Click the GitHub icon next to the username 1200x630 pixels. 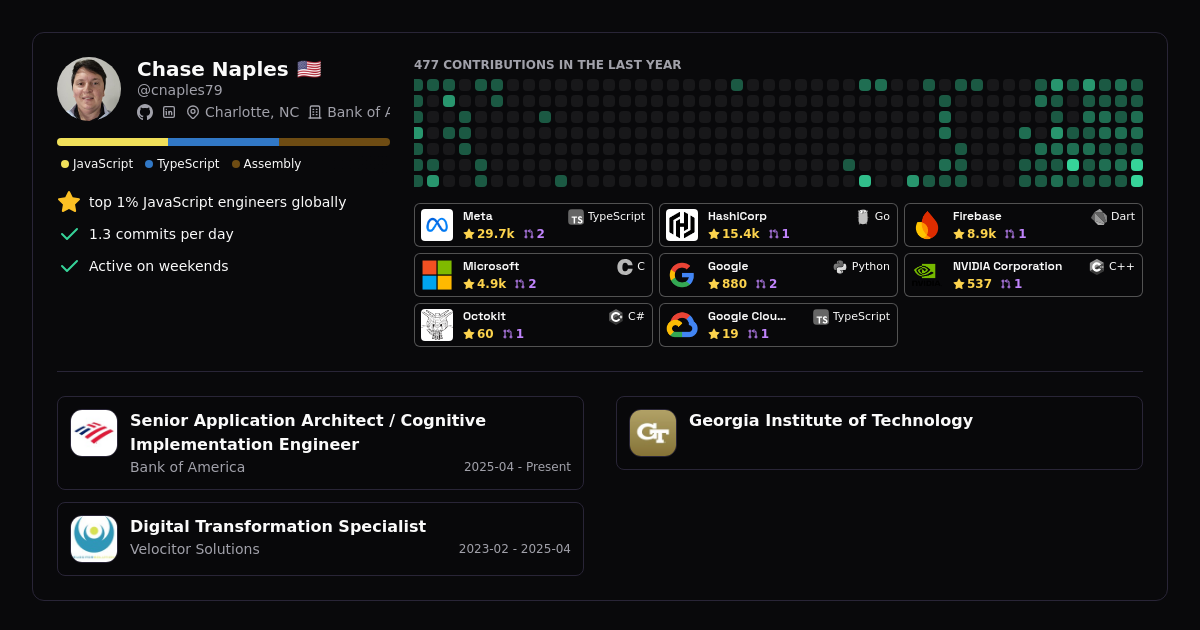pyautogui.click(x=145, y=112)
